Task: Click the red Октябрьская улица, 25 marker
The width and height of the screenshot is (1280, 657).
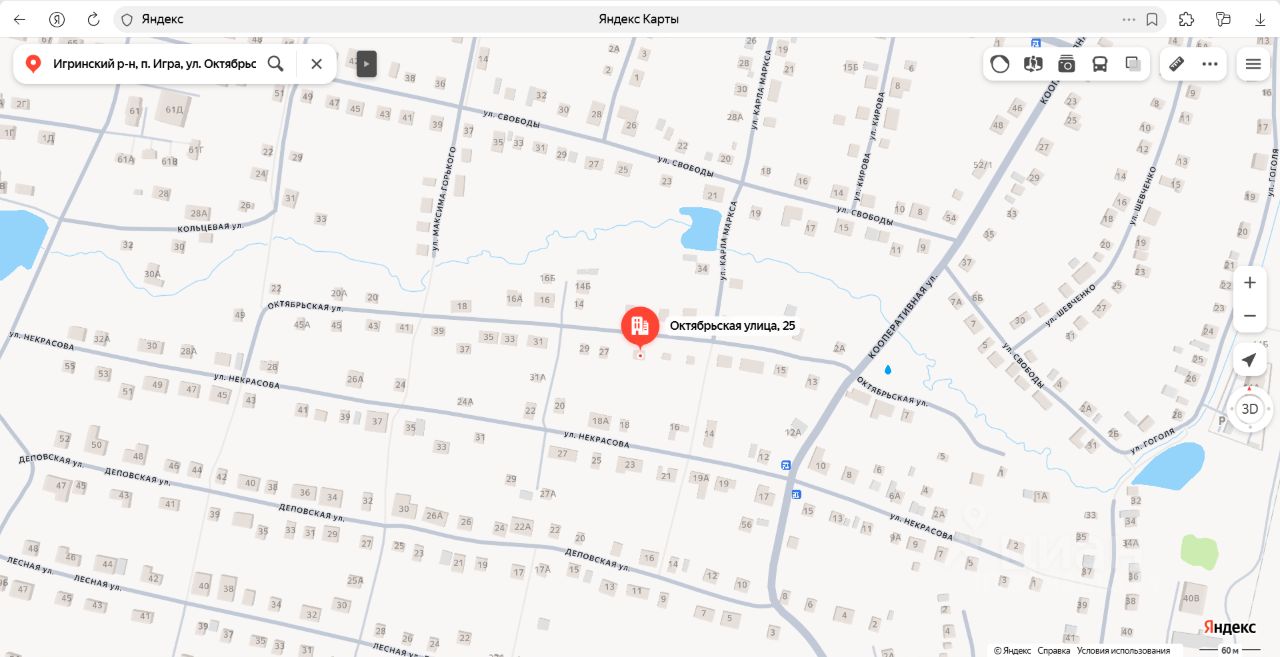Action: coord(640,327)
